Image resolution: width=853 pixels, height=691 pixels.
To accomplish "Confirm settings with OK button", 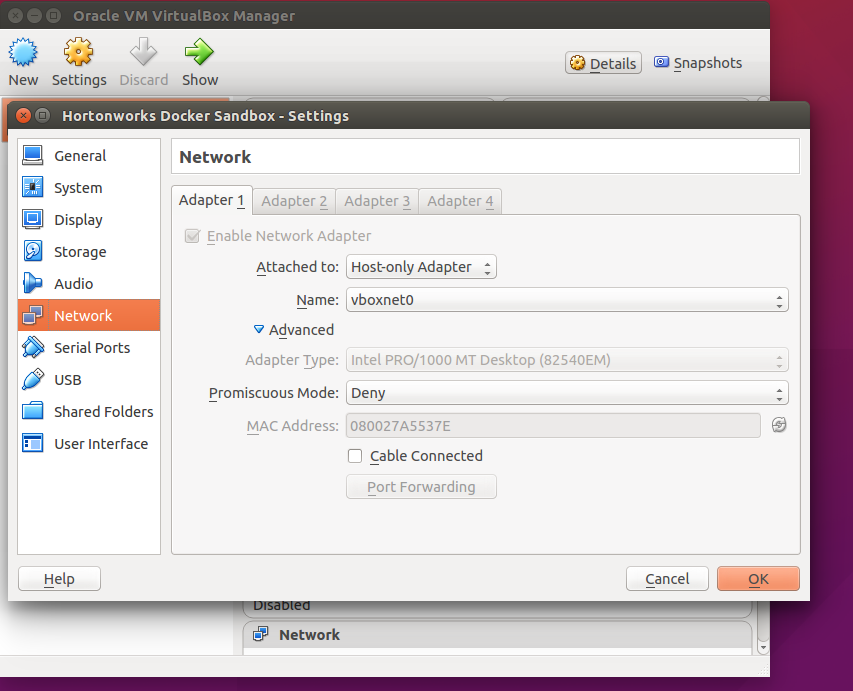I will [x=758, y=578].
